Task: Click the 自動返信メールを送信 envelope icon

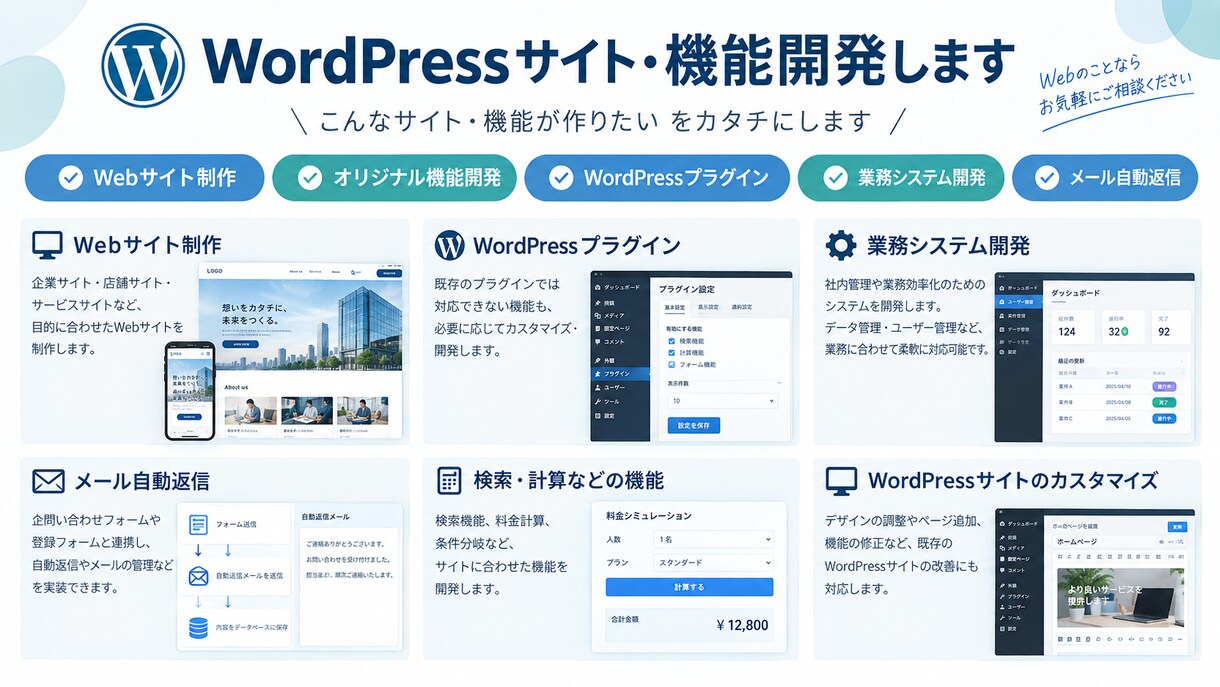Action: [198, 577]
